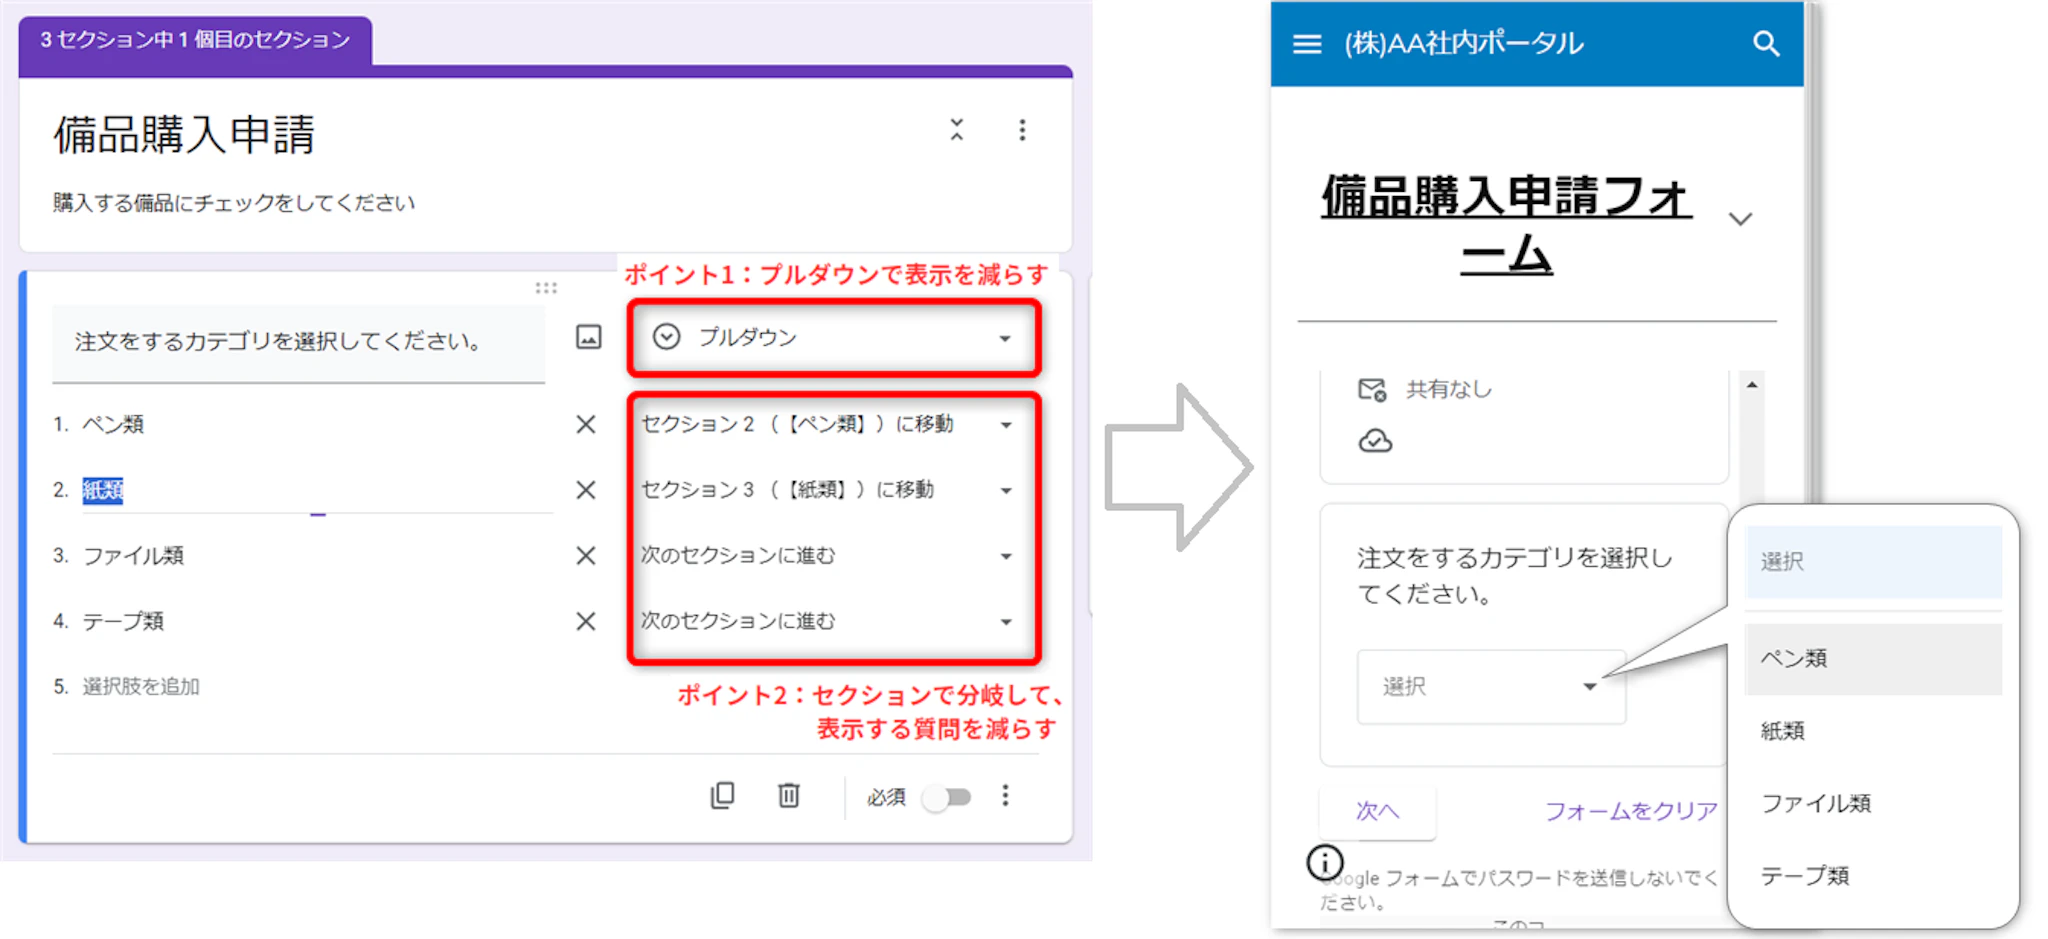Open セクション 2 ペン類 branch dropdown

coord(827,425)
